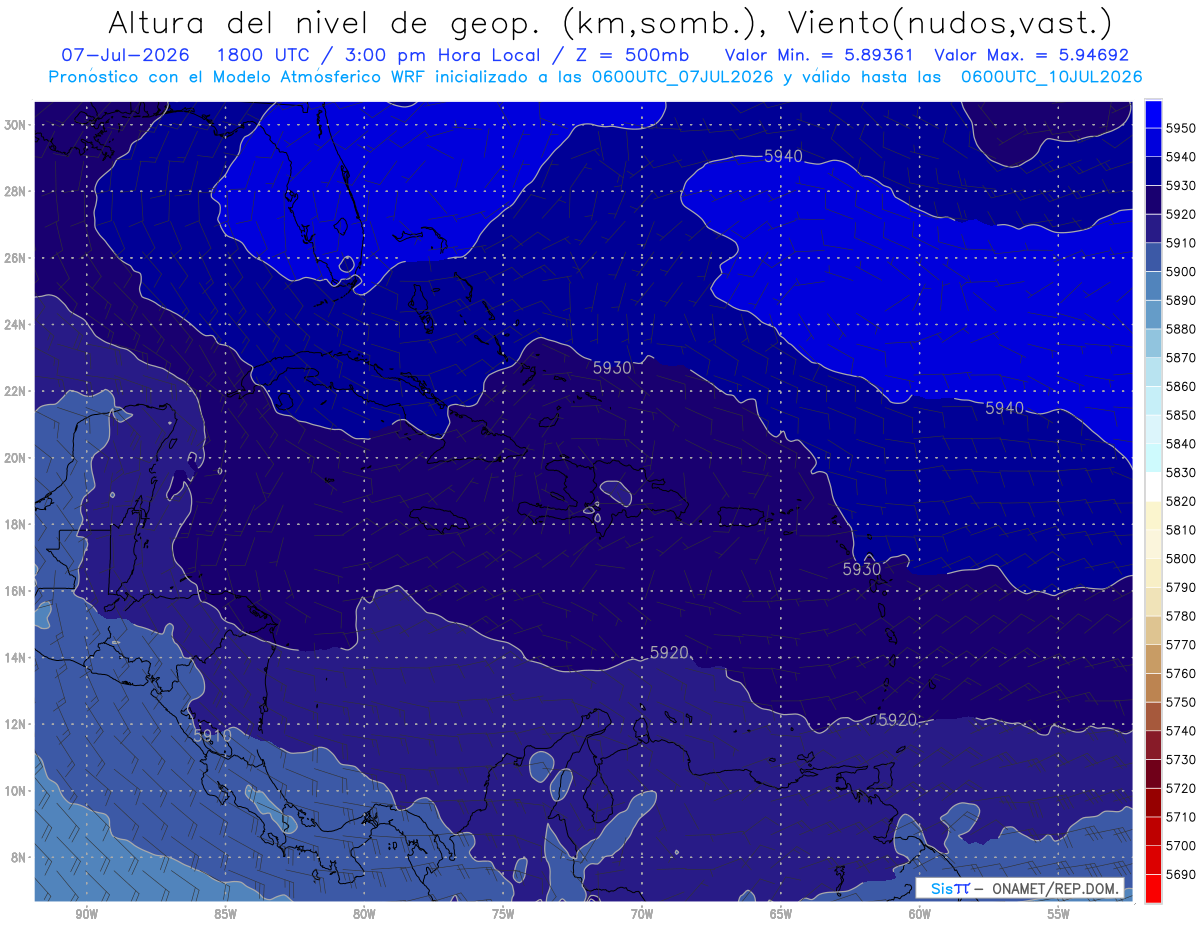Click the colorbar label 5830

pyautogui.click(x=1181, y=472)
